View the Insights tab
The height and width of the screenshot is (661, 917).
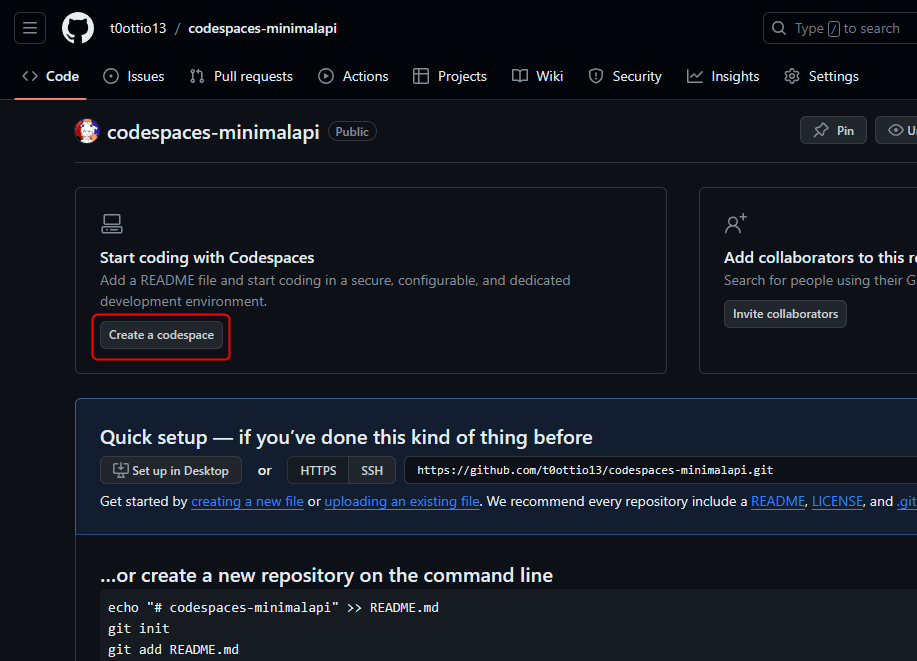(x=723, y=76)
